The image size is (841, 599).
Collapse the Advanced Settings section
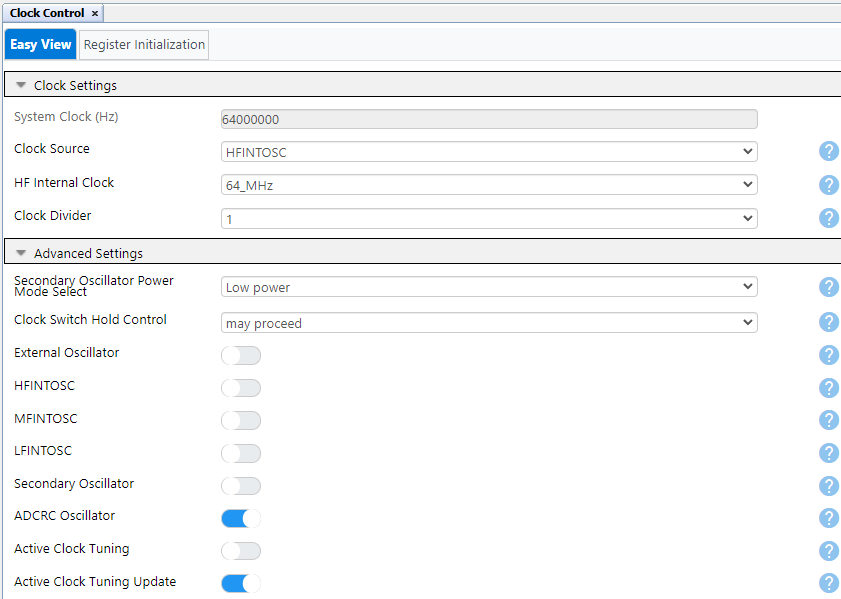point(20,251)
